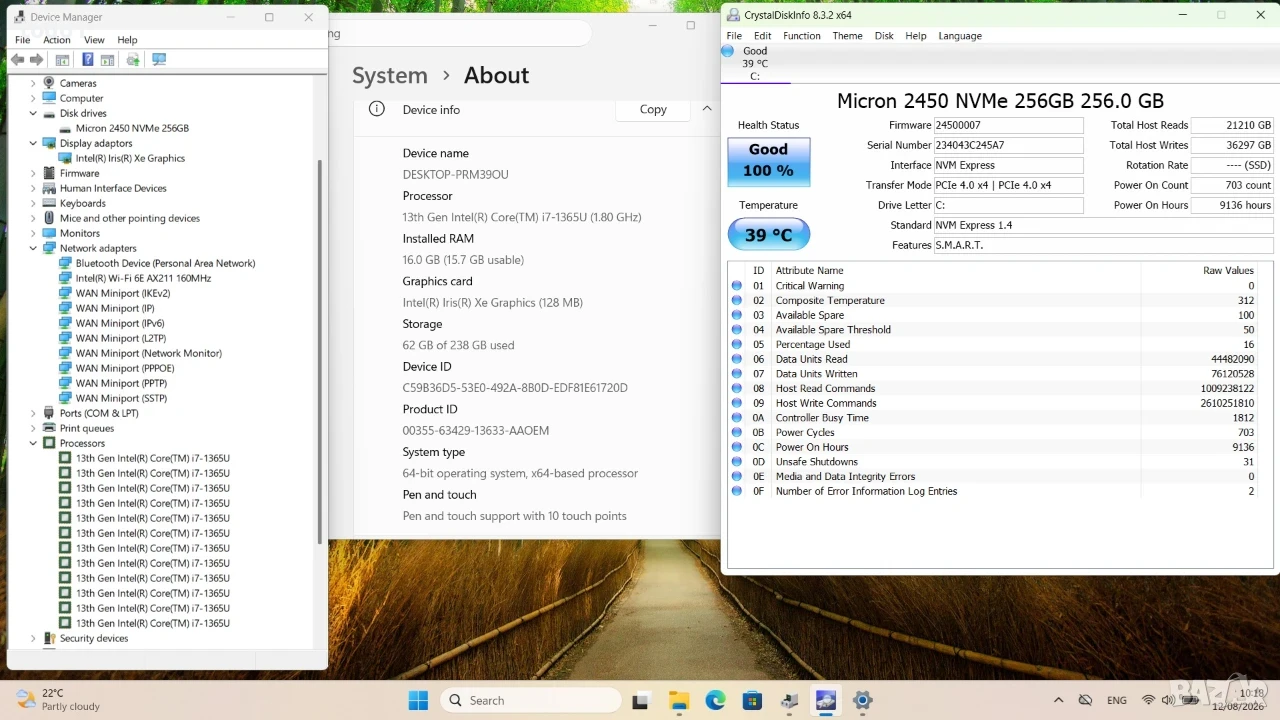Image resolution: width=1280 pixels, height=720 pixels.
Task: Expand the Computer category
Action: coord(33,98)
